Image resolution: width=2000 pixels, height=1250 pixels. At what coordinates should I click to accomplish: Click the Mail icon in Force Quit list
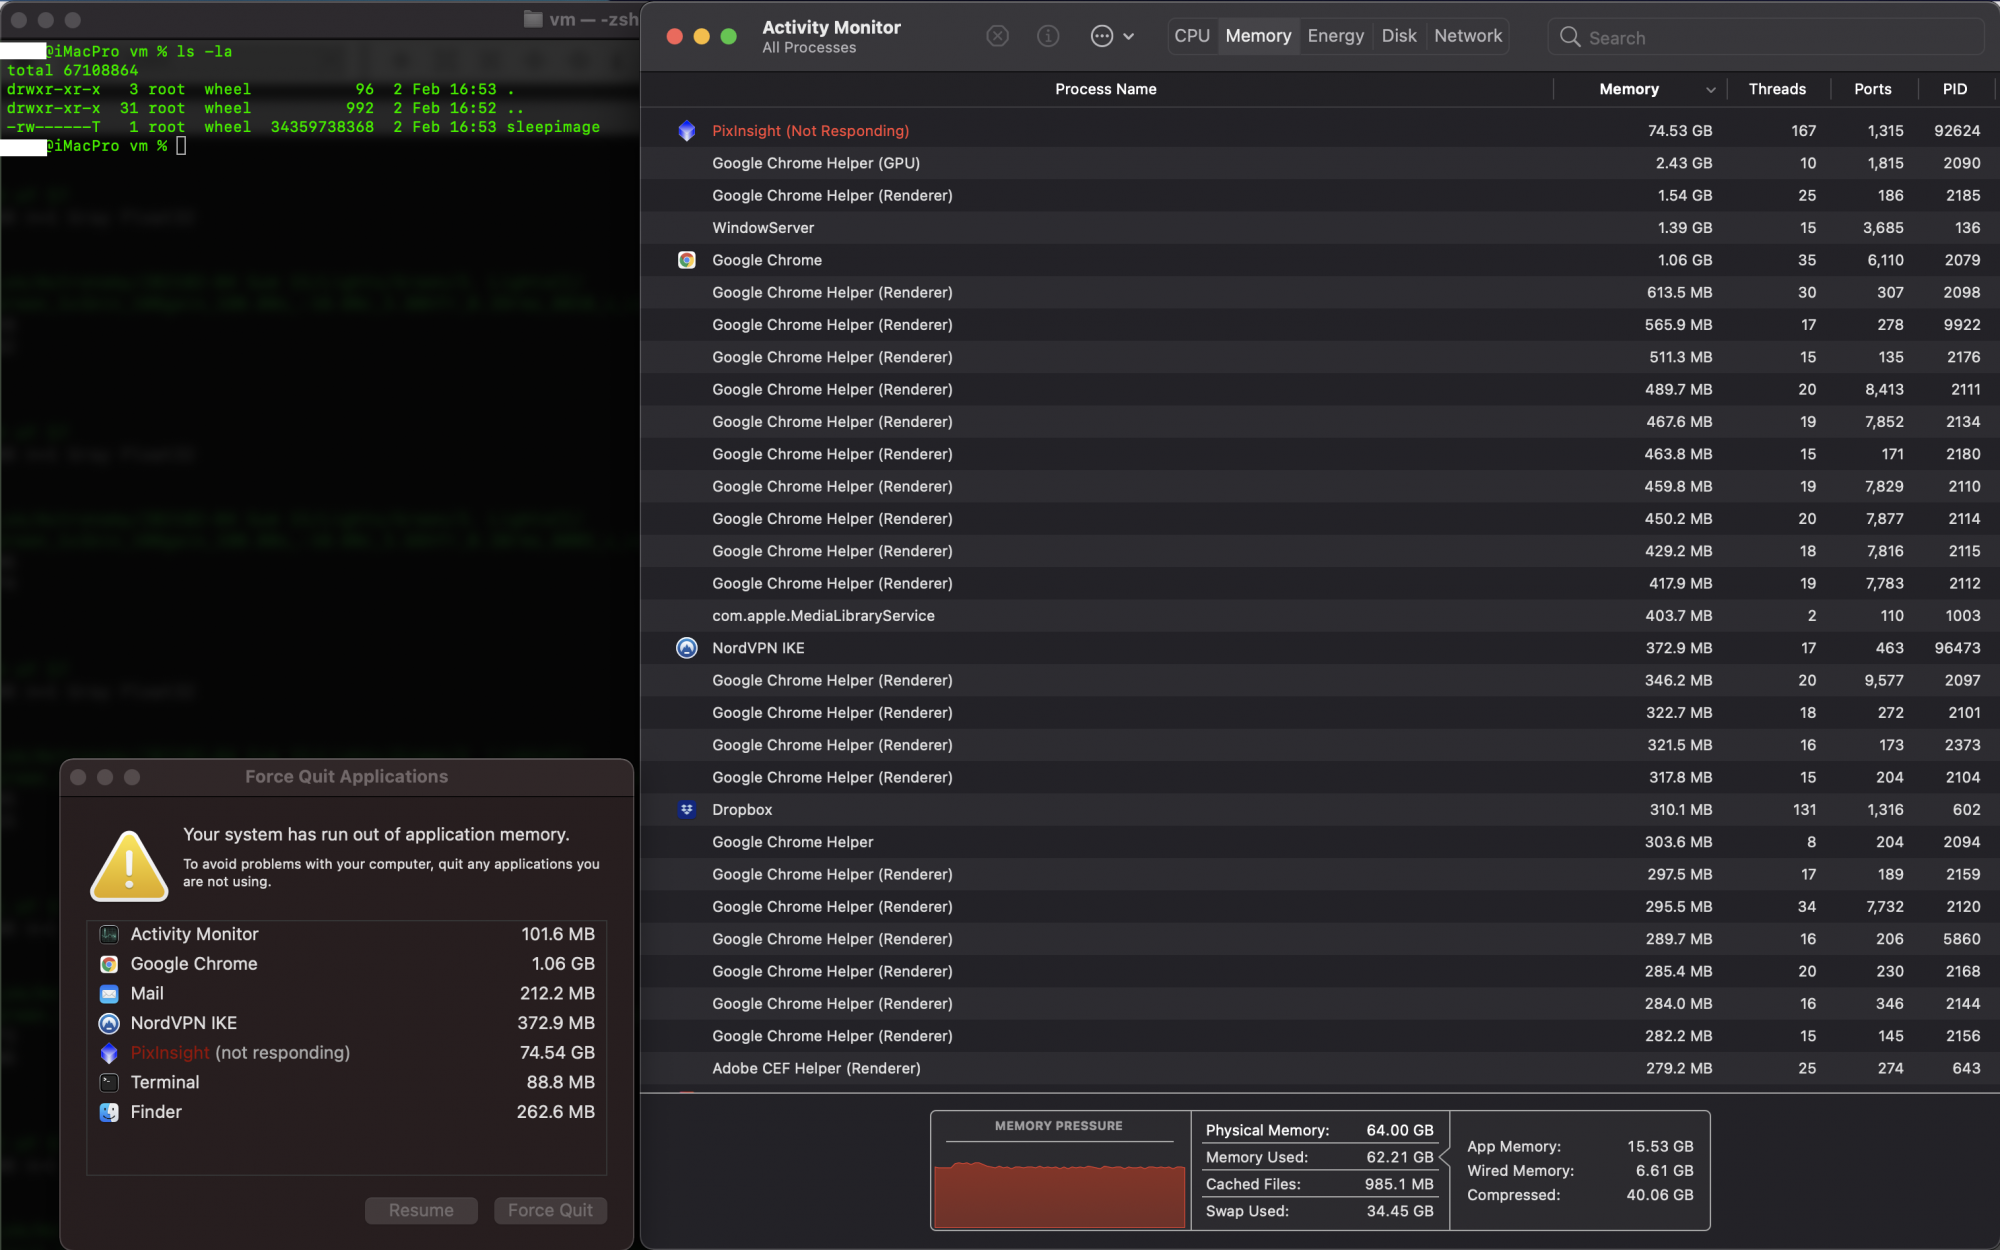coord(109,994)
